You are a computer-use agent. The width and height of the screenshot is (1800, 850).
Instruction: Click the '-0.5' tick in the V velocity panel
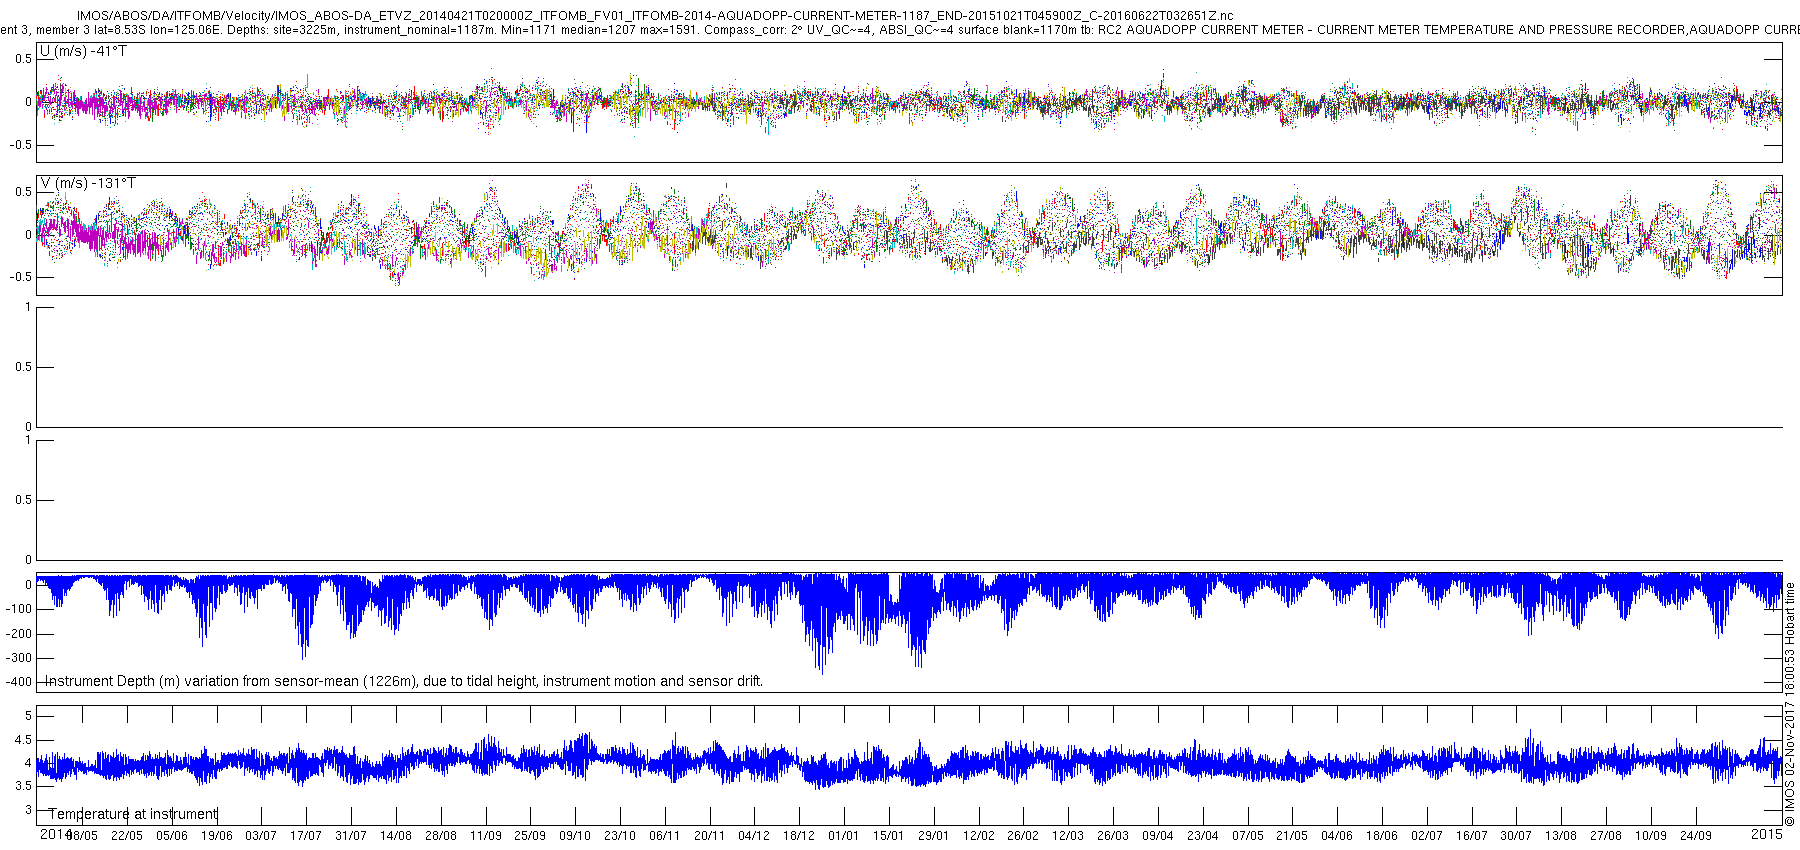tap(21, 278)
